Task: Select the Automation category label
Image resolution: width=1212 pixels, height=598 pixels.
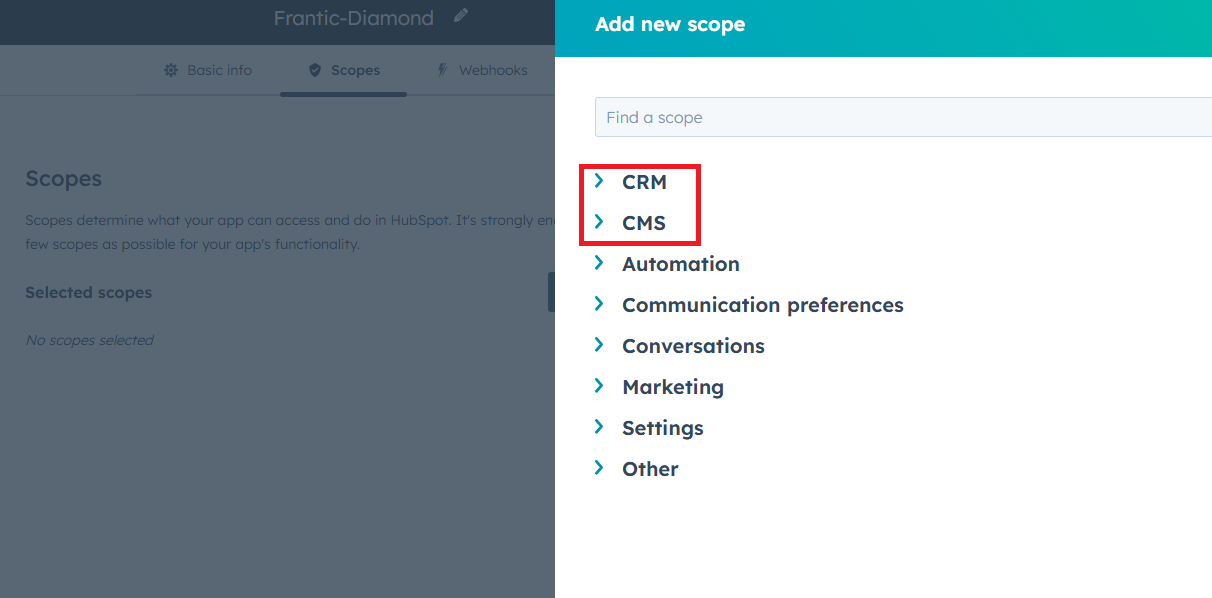Action: 681,264
